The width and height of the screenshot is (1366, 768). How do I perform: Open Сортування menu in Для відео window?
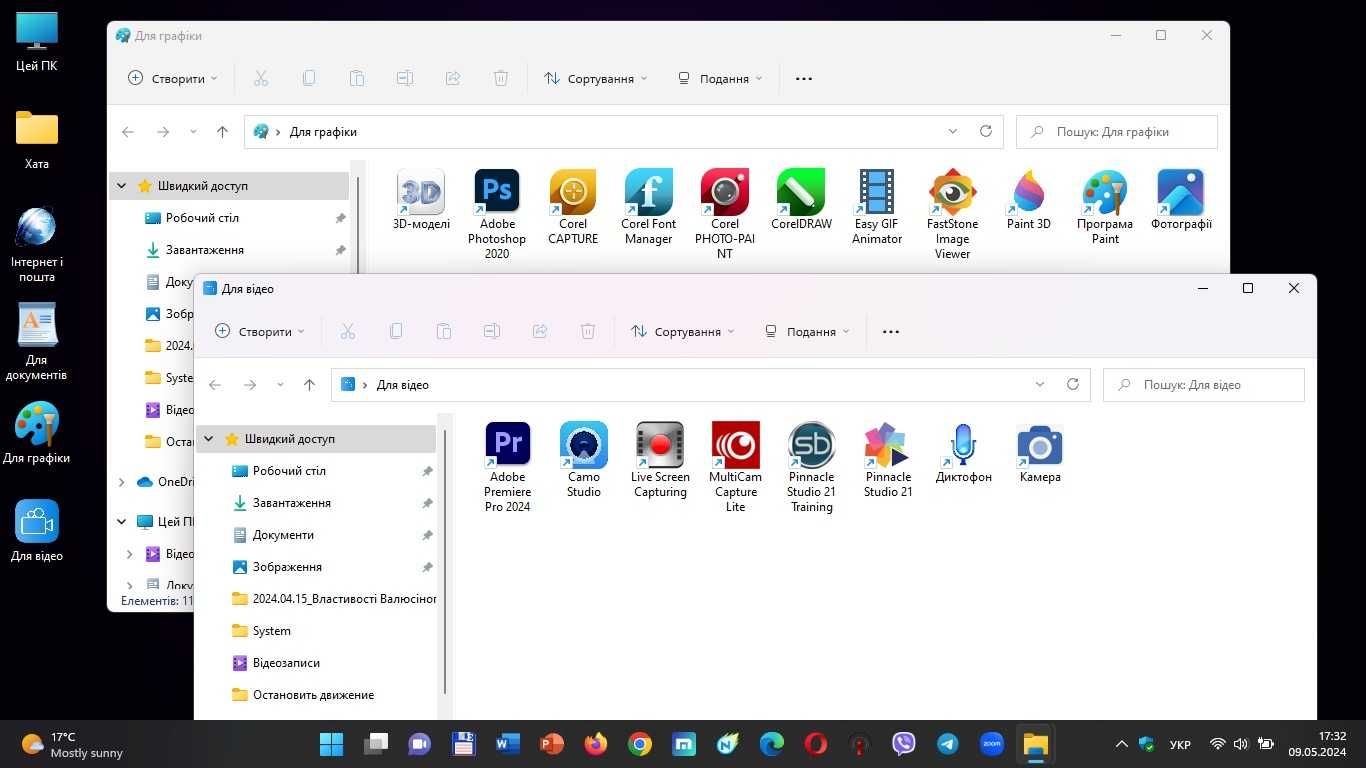(682, 331)
